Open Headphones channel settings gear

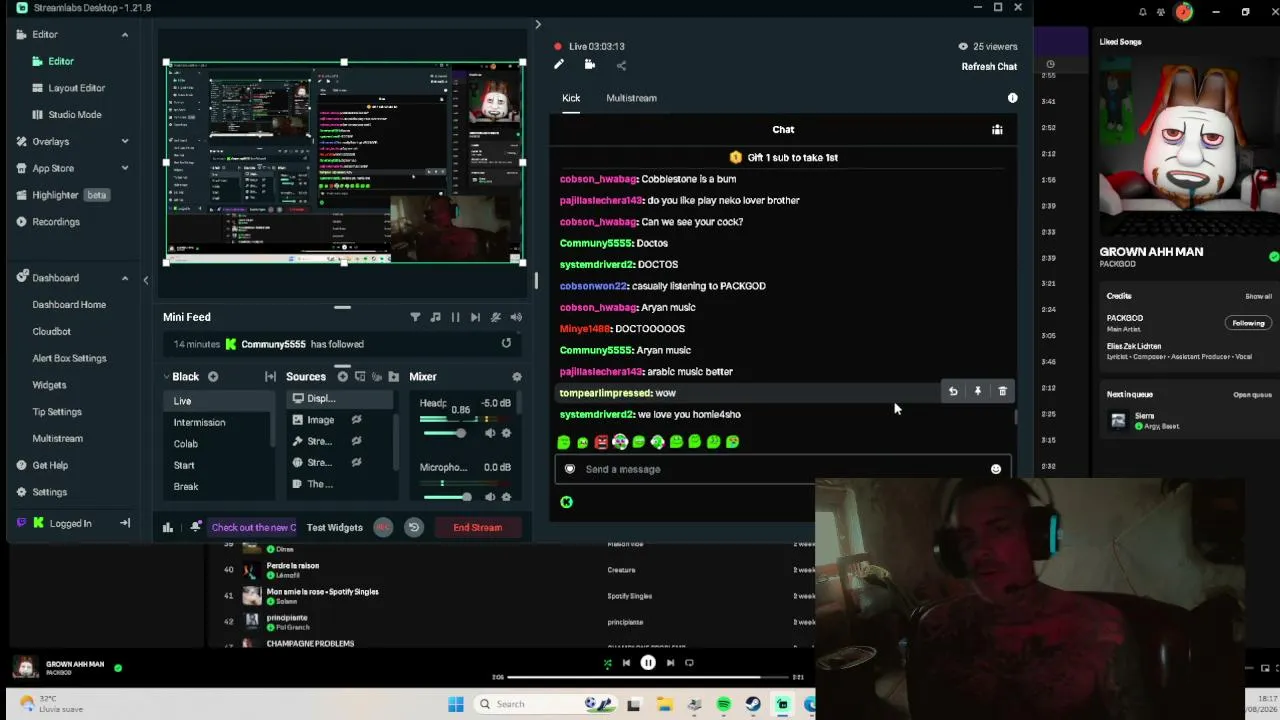pyautogui.click(x=506, y=433)
